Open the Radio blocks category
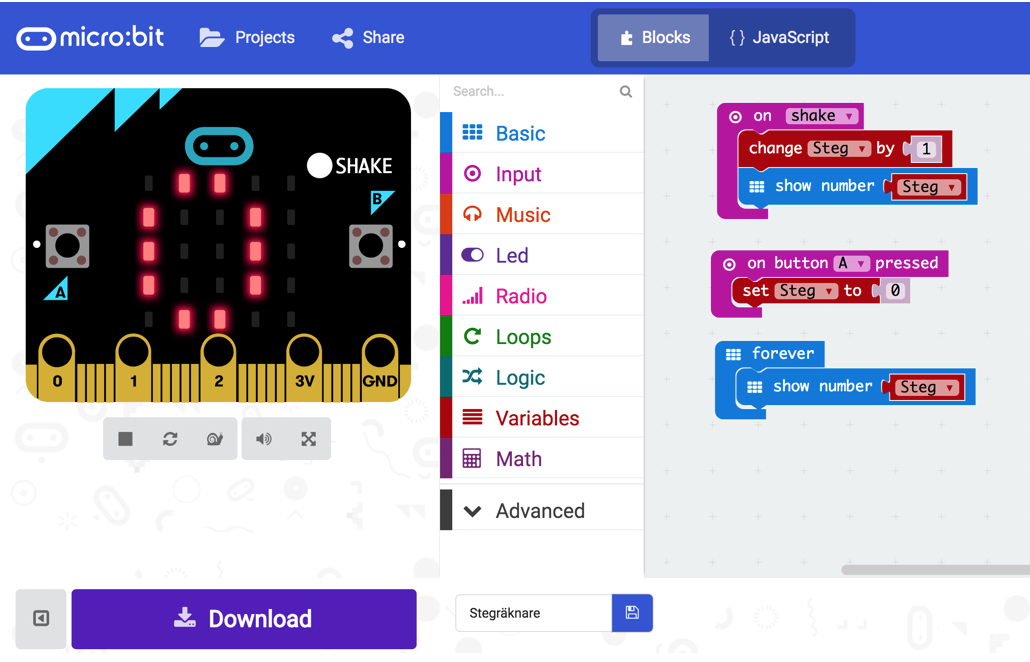This screenshot has width=1030, height=662. coord(542,296)
